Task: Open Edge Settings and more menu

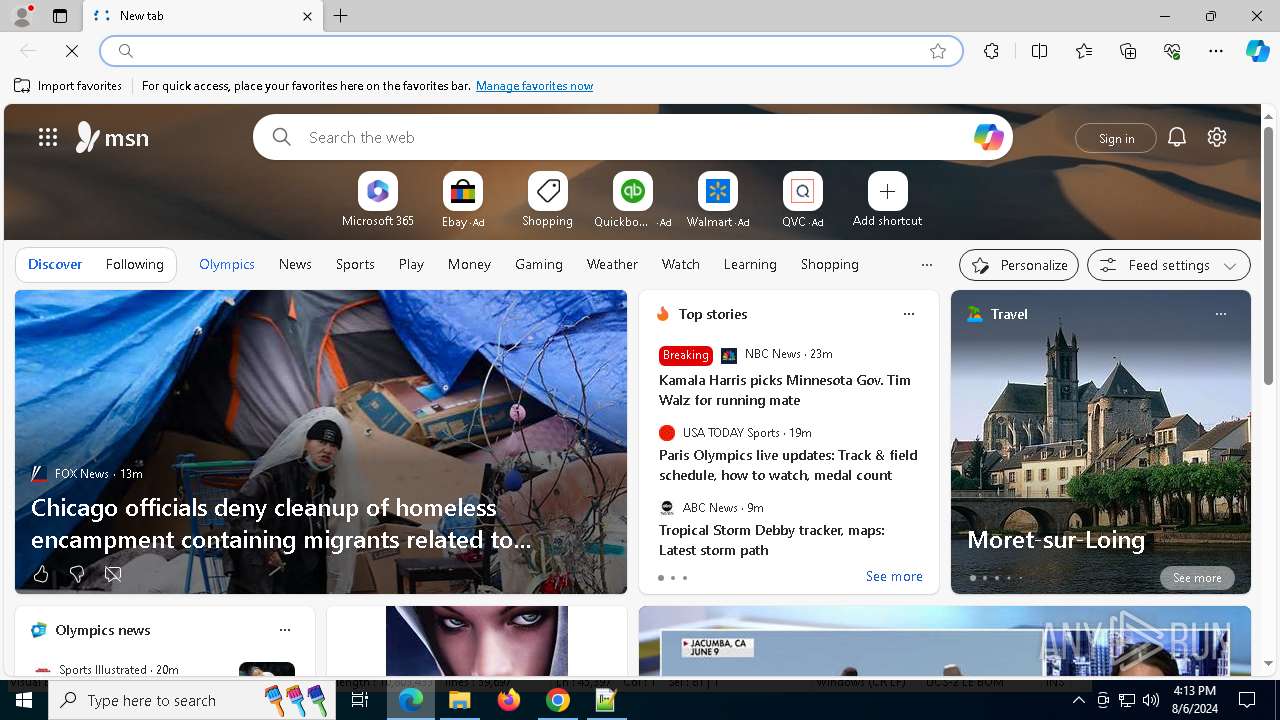Action: 1216,51
